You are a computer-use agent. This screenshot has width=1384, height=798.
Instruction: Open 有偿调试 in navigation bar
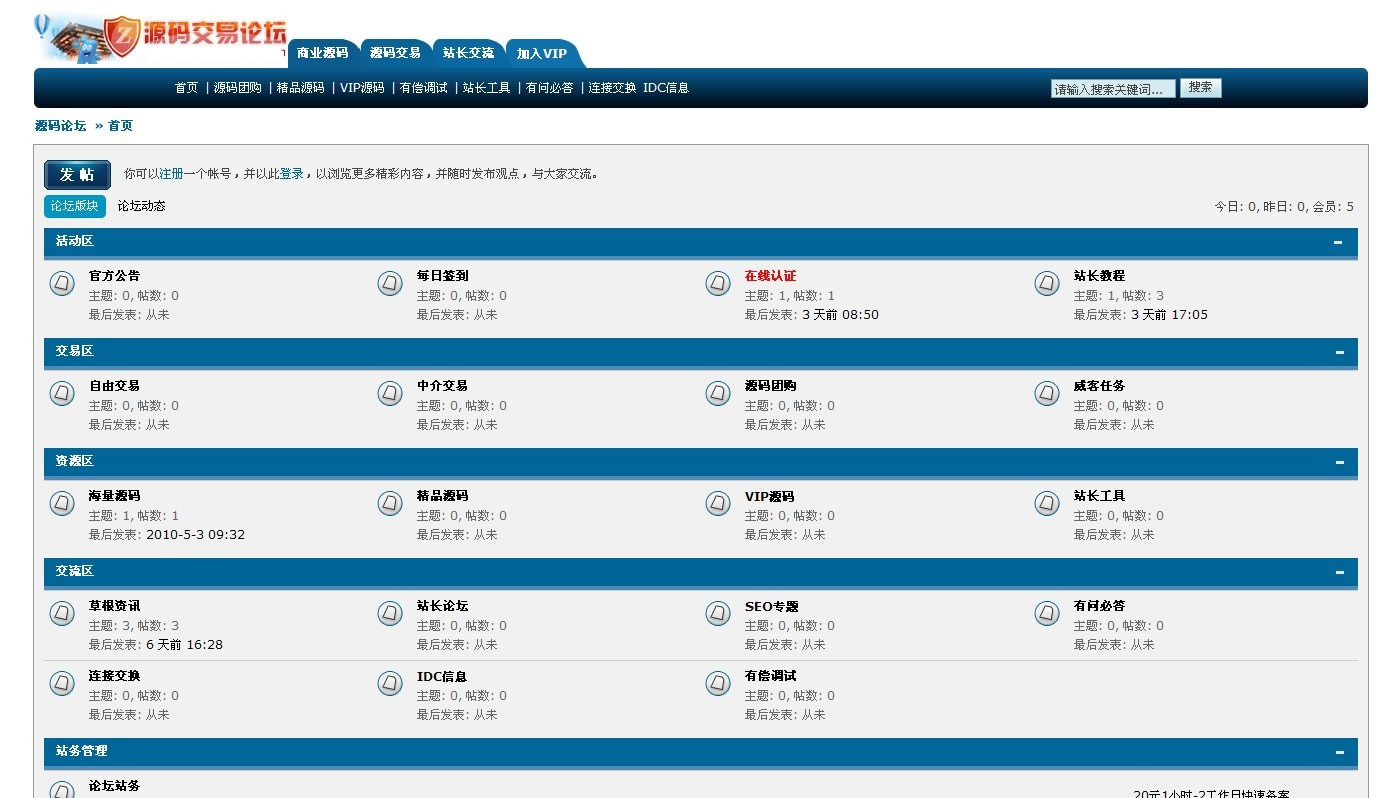tap(424, 88)
